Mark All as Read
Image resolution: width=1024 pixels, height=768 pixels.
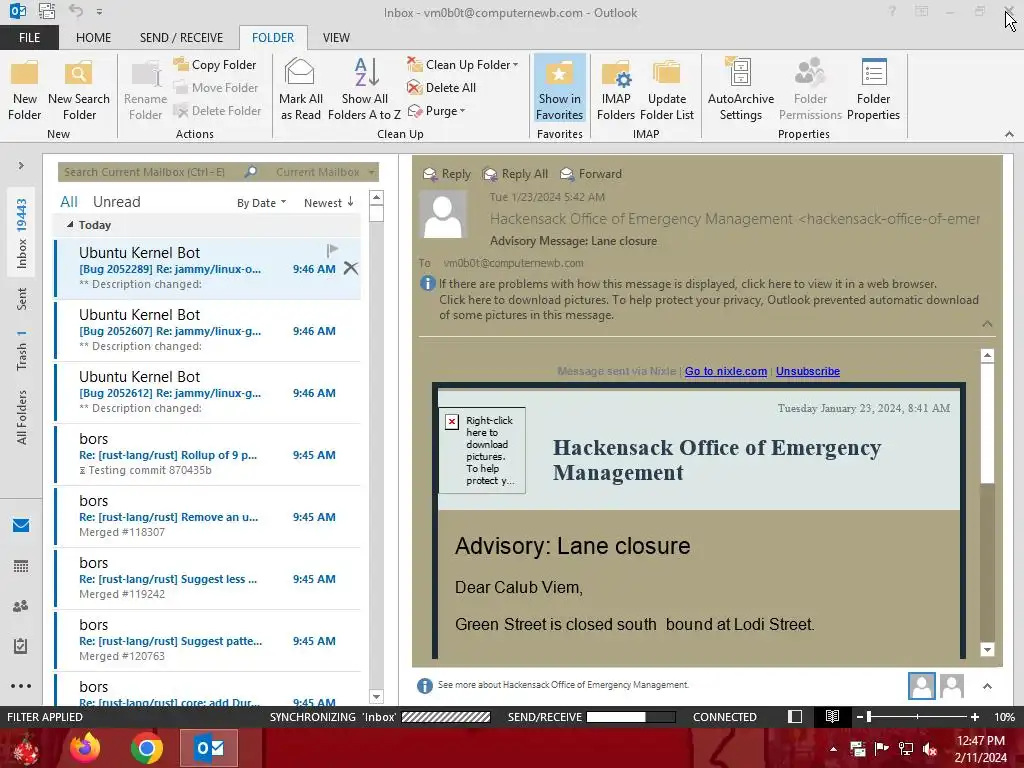pyautogui.click(x=300, y=90)
